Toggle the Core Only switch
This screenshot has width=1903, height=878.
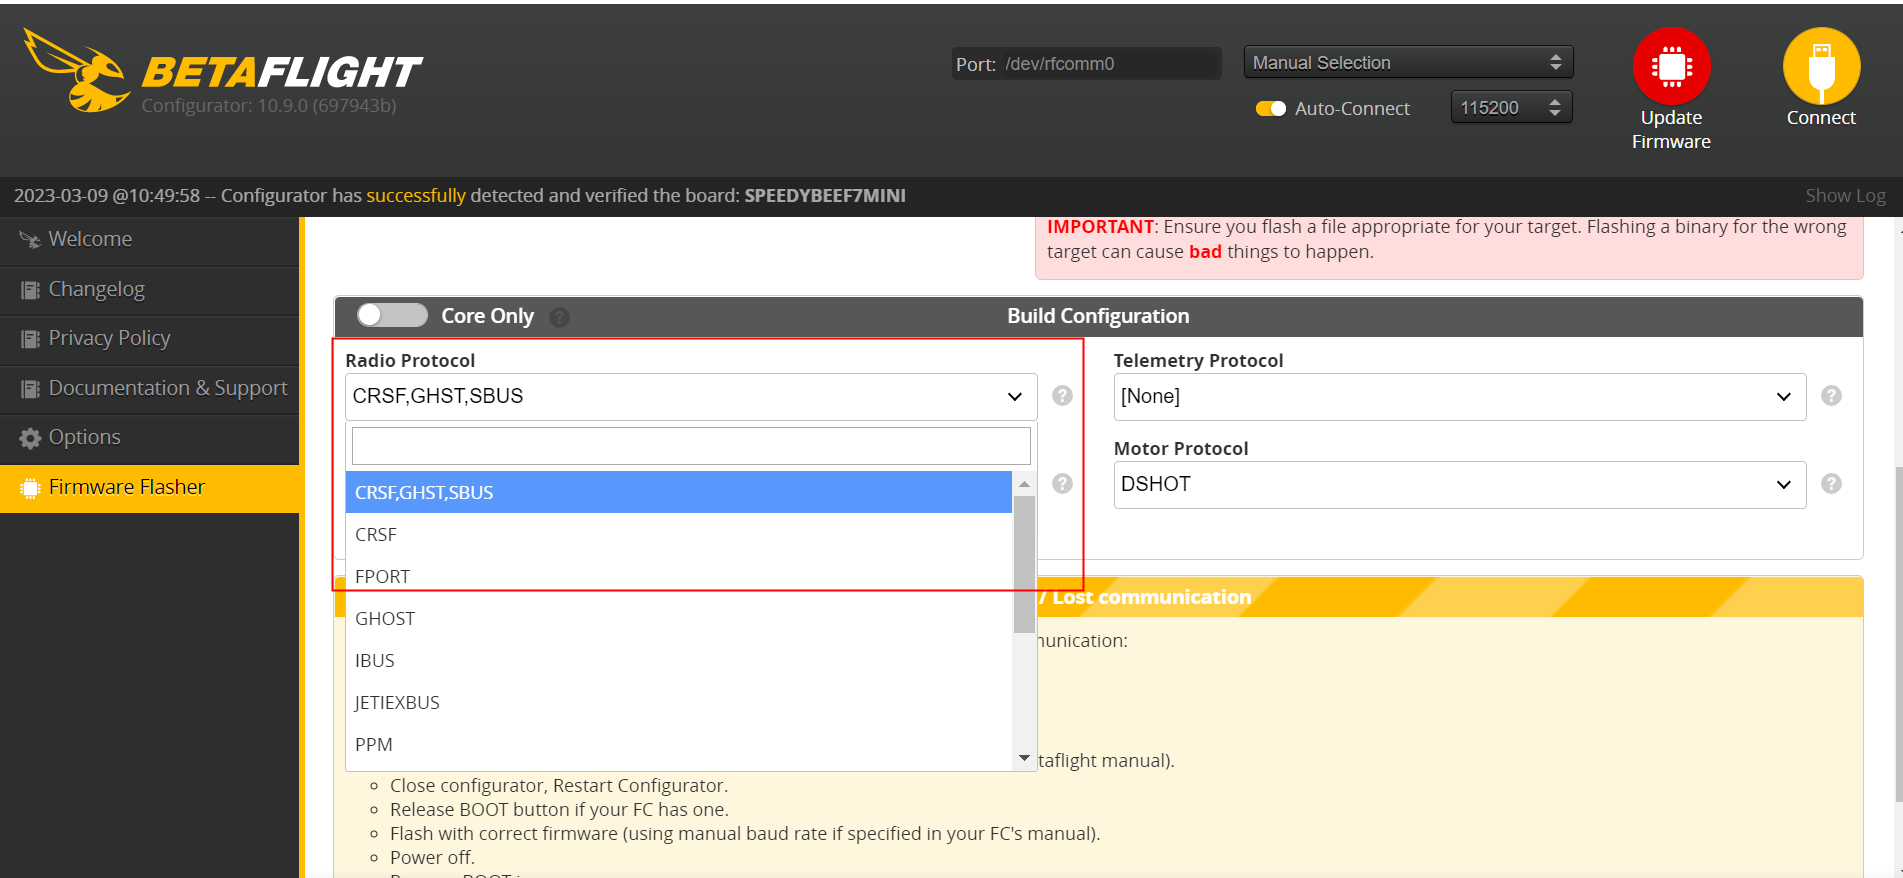tap(392, 315)
